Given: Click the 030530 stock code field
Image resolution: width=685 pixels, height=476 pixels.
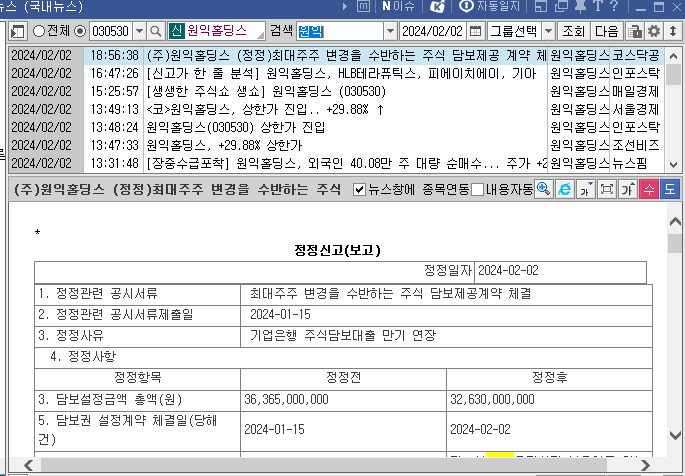Looking at the screenshot, I should pyautogui.click(x=111, y=31).
